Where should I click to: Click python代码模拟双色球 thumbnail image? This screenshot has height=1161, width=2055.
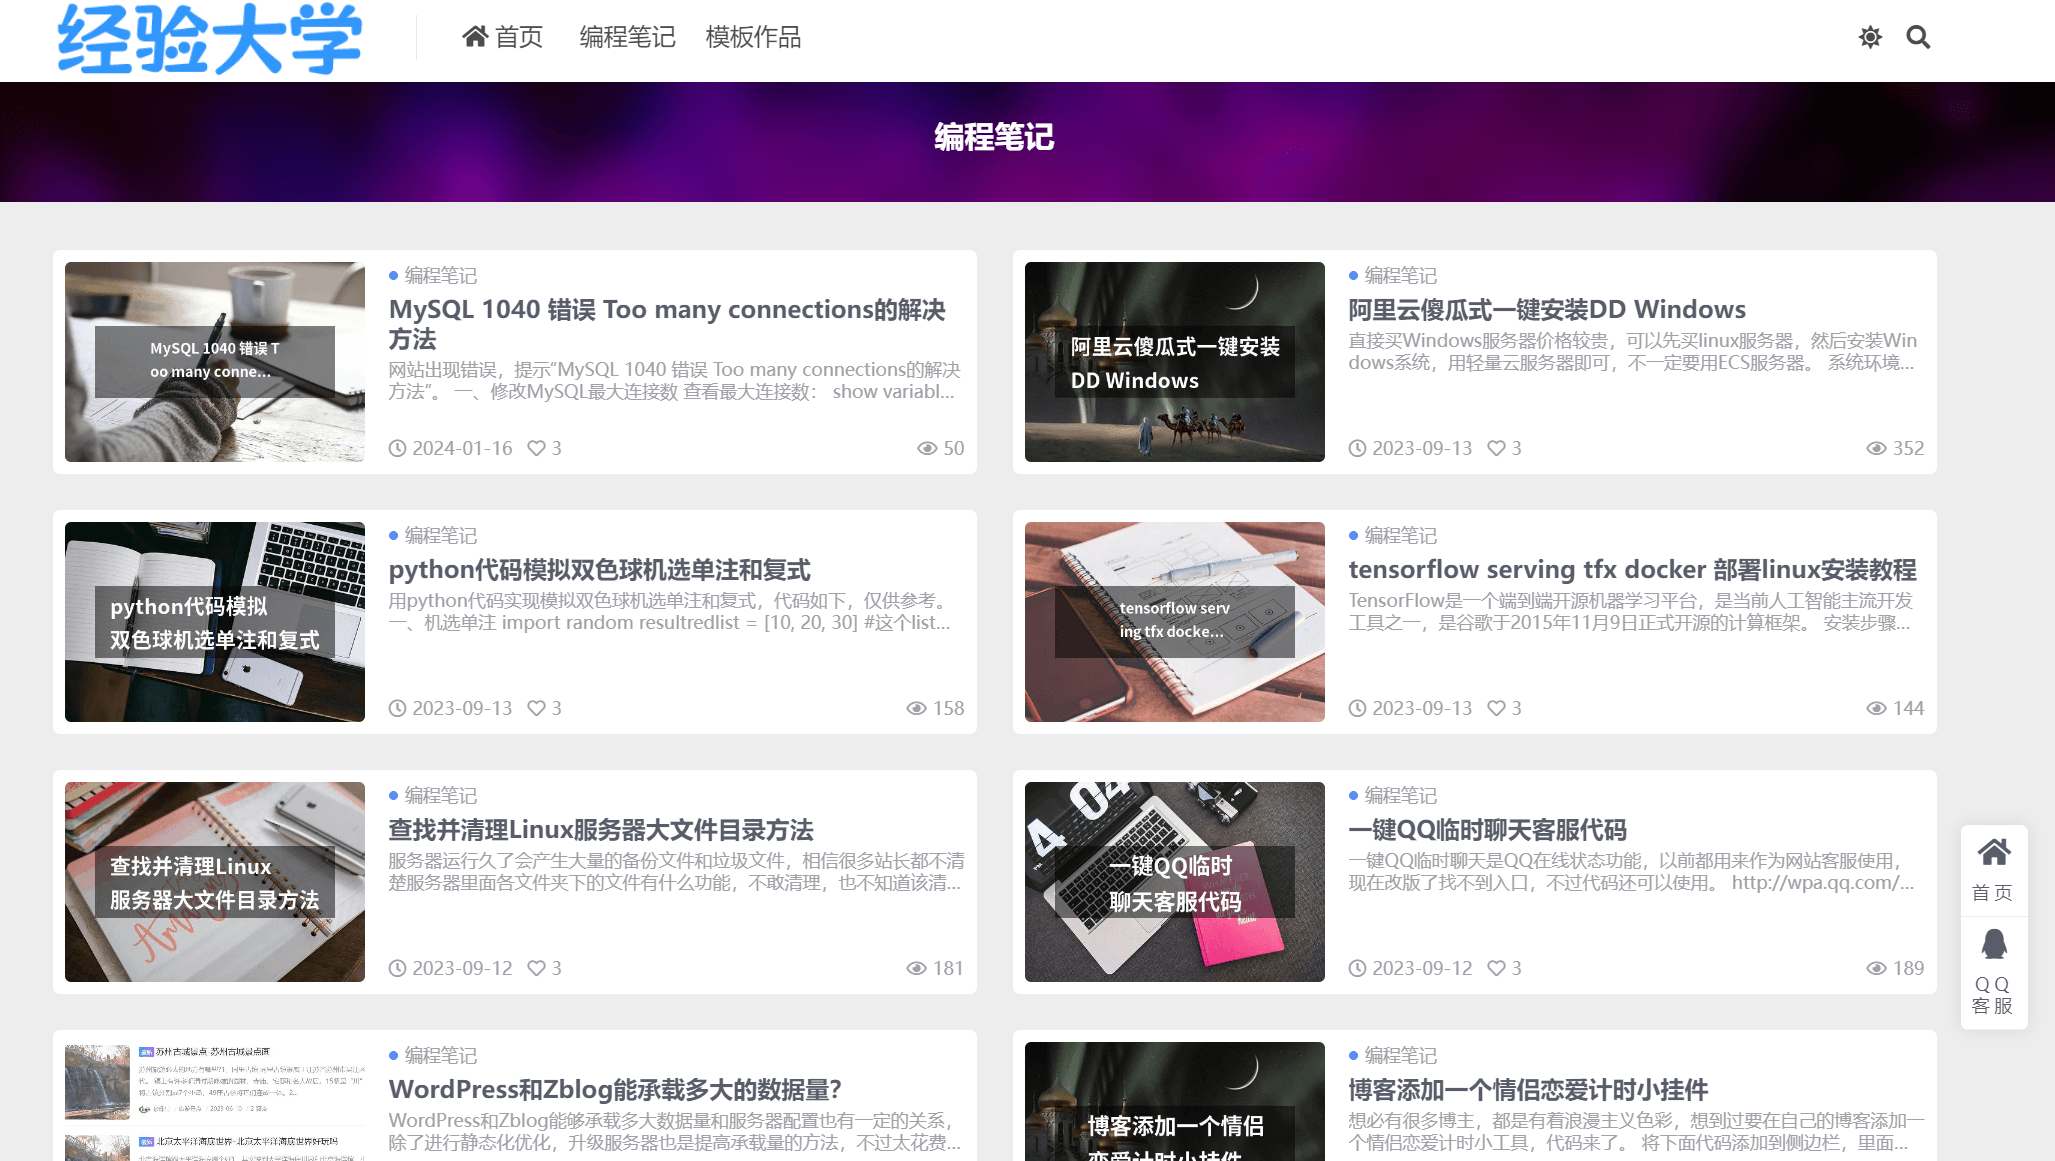click(x=214, y=622)
